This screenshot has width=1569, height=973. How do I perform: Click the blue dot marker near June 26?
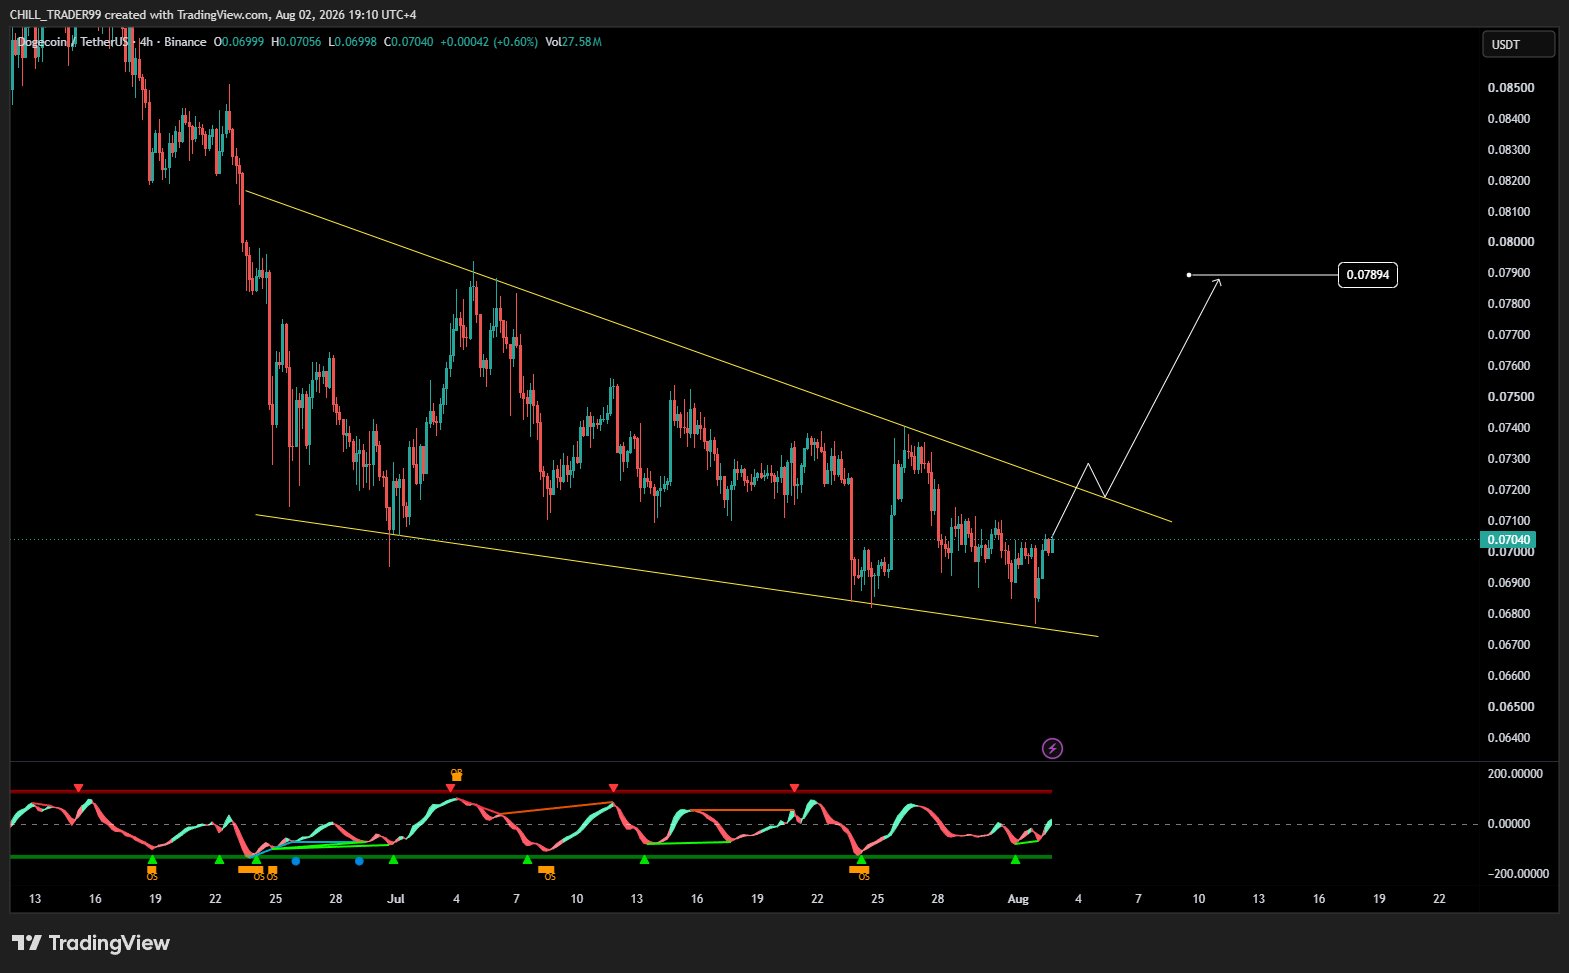(295, 861)
